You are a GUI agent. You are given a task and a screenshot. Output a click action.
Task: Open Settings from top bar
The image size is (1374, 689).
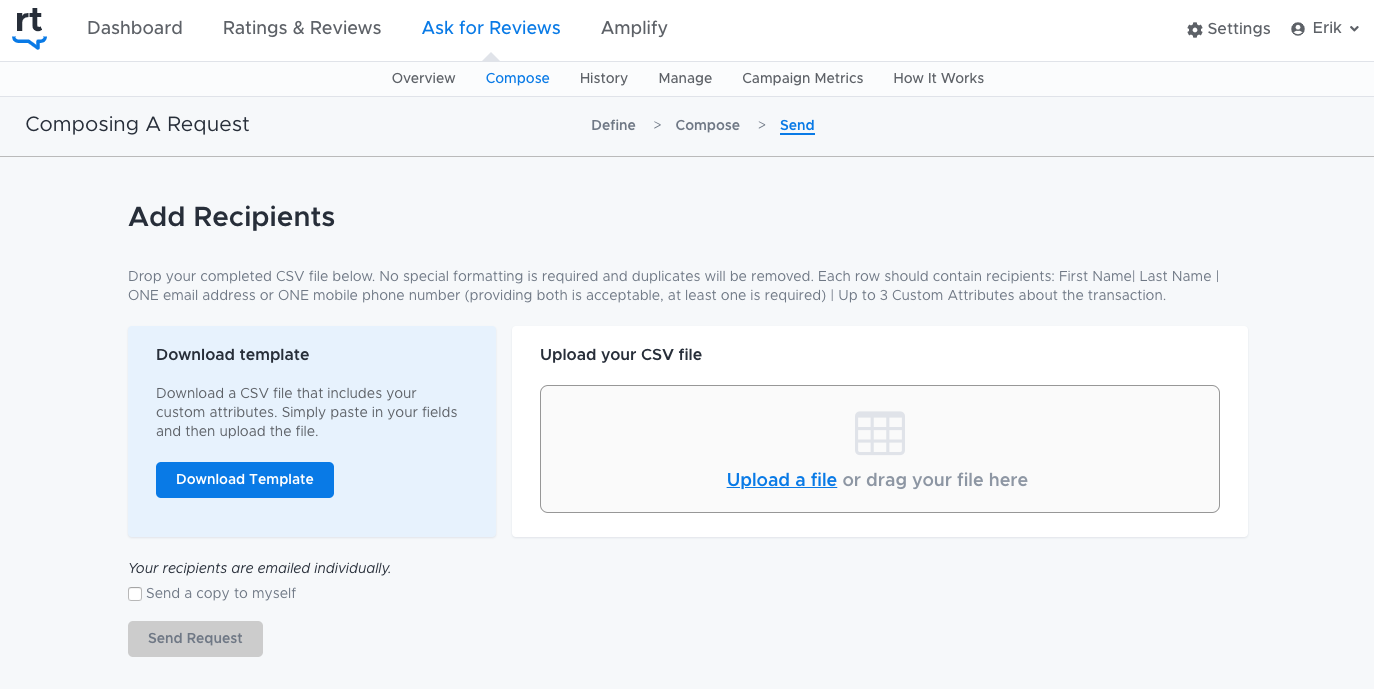1229,29
